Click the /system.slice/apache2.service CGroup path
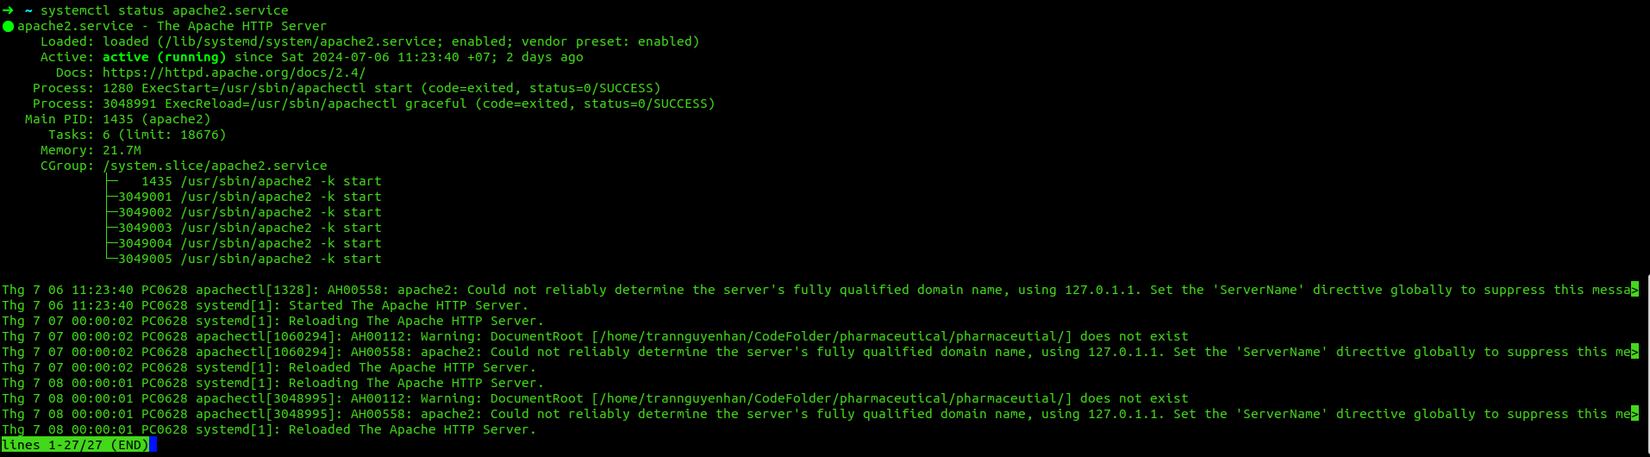 [x=214, y=166]
